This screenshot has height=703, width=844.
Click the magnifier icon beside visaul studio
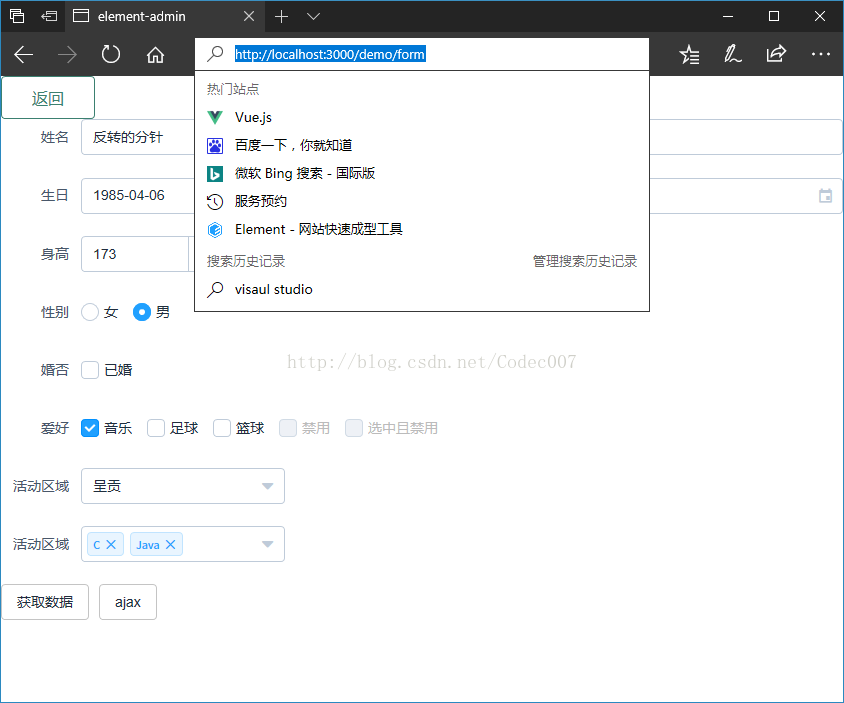pyautogui.click(x=215, y=290)
